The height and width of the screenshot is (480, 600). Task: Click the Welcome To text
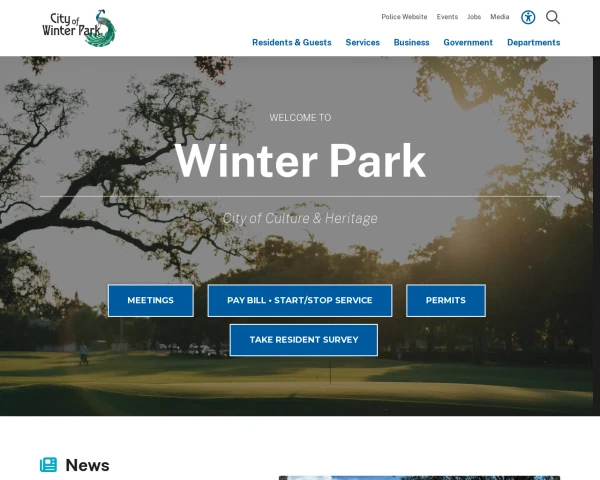[x=300, y=118]
